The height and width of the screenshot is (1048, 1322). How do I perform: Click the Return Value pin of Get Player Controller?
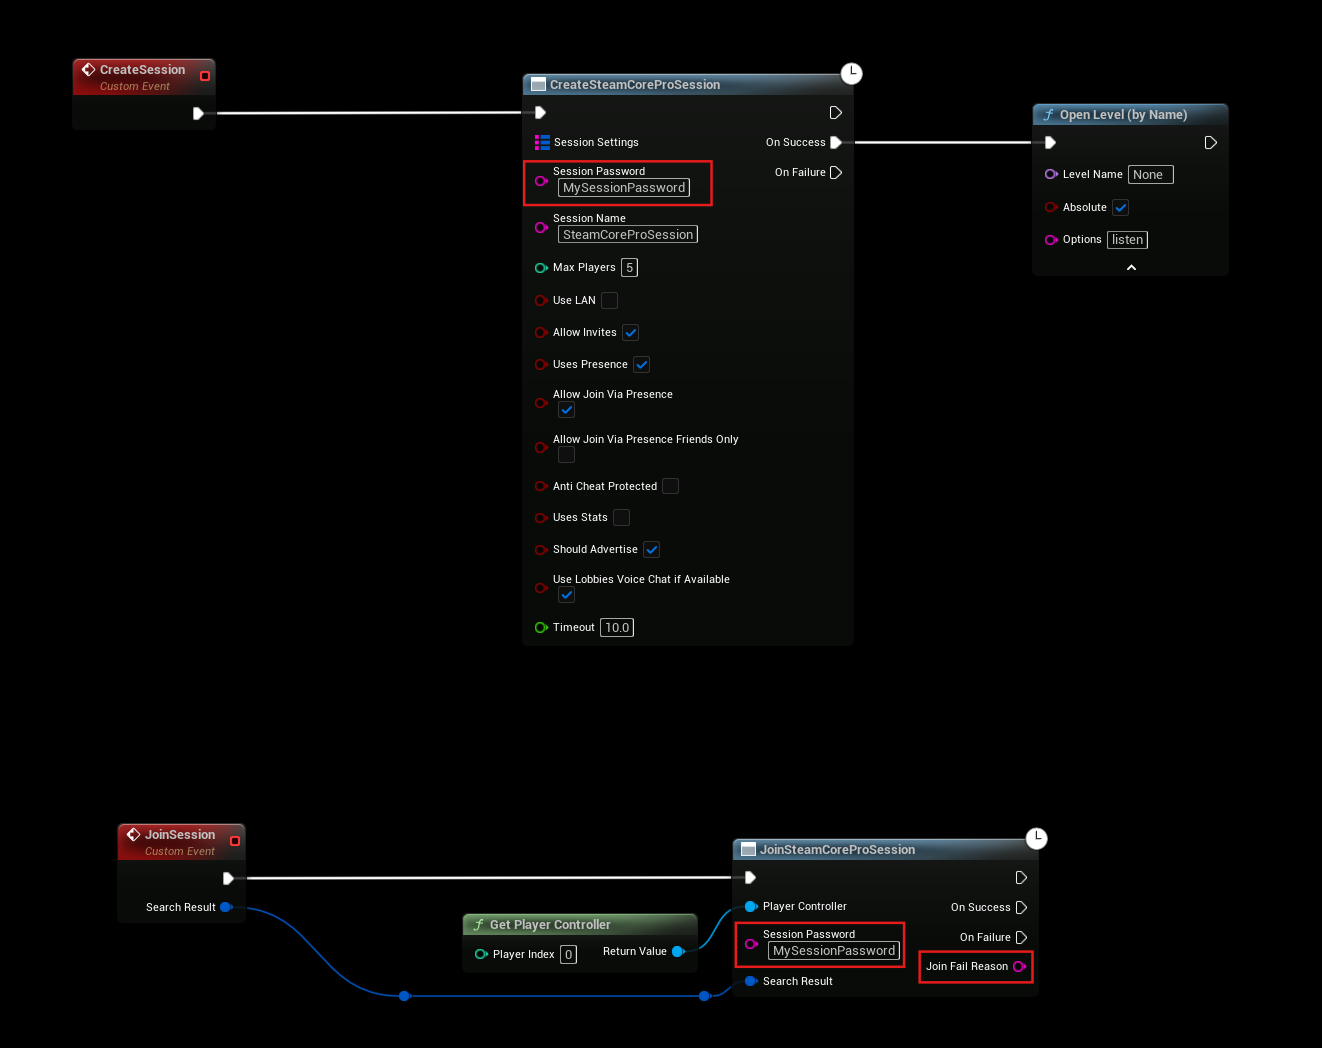[678, 952]
